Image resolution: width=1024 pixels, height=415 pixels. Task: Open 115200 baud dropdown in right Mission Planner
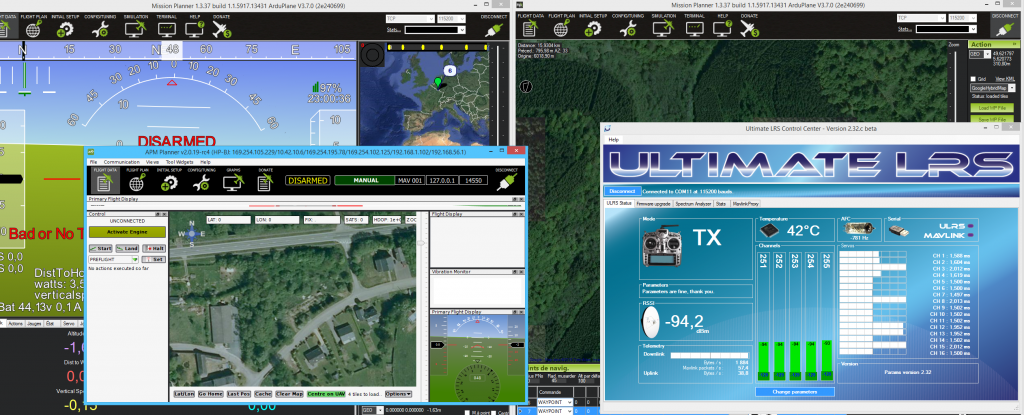(x=965, y=18)
